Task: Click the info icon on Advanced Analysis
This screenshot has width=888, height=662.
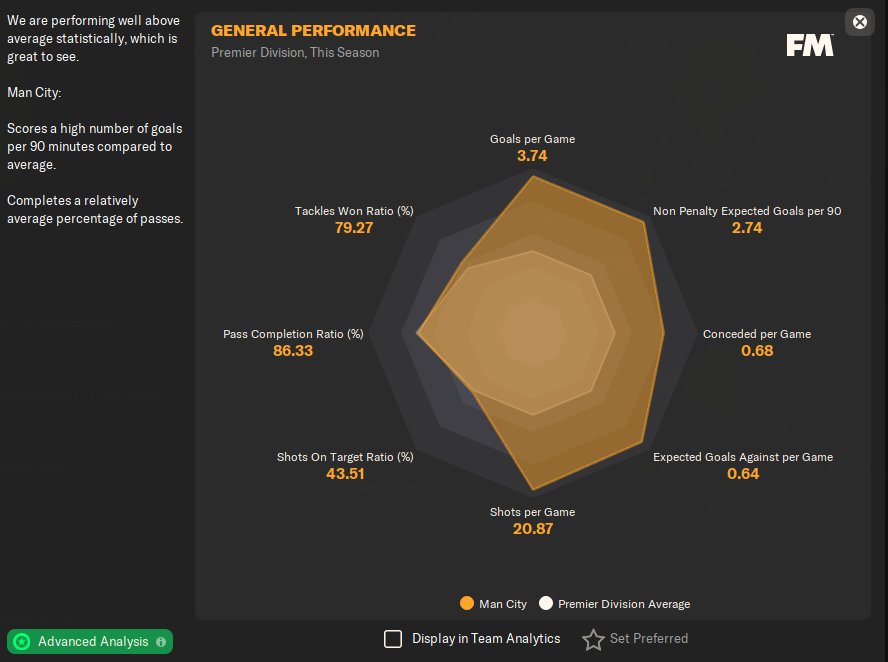Action: tap(161, 642)
